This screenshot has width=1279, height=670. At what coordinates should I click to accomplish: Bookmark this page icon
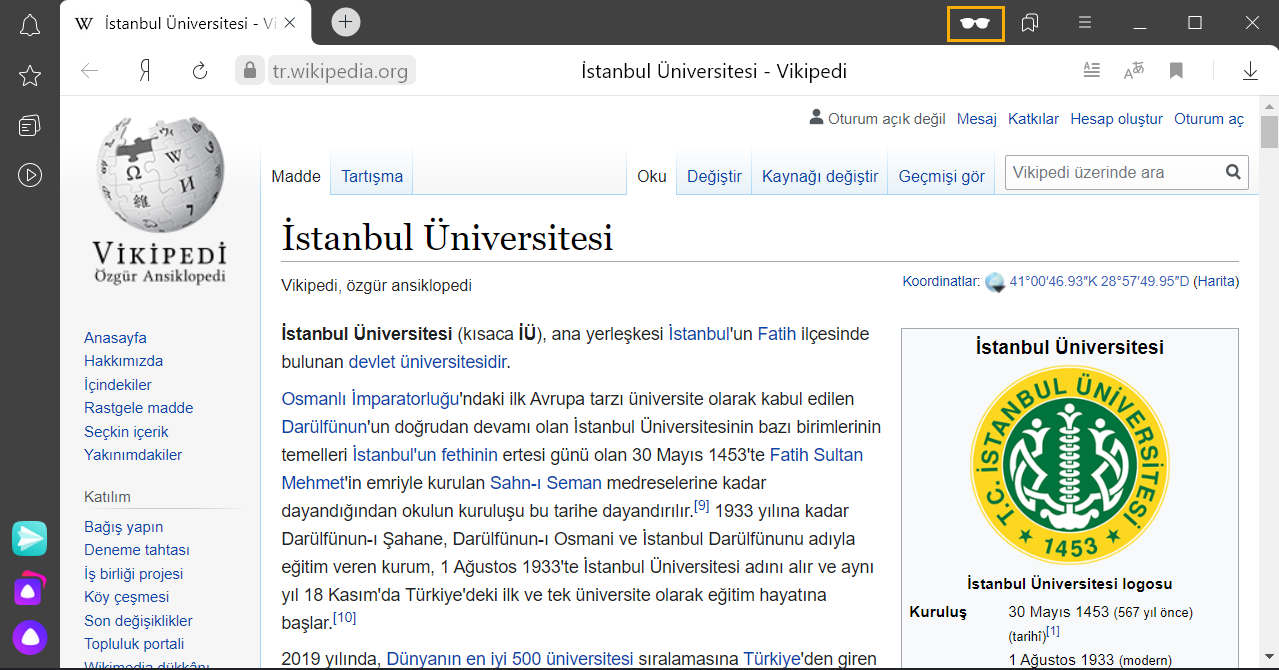1176,70
